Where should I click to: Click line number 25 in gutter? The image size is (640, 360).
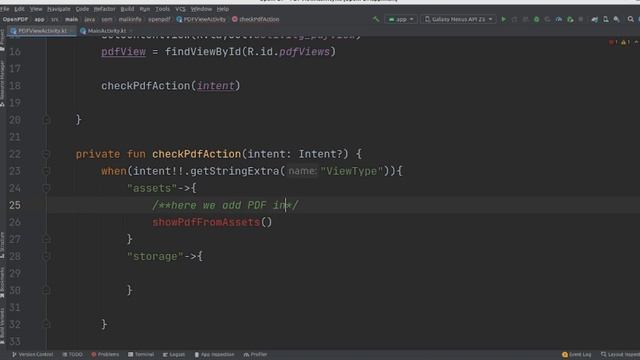tap(15, 205)
